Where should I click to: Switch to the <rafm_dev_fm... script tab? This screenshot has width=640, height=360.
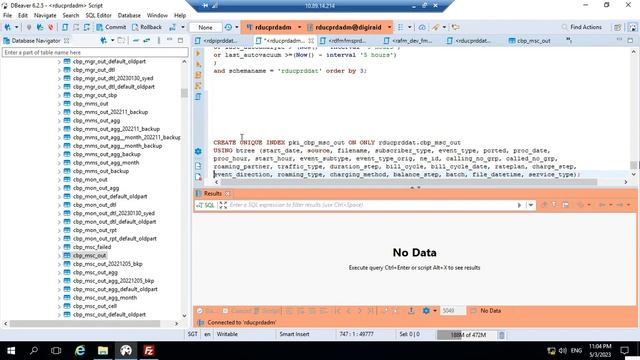[408, 40]
